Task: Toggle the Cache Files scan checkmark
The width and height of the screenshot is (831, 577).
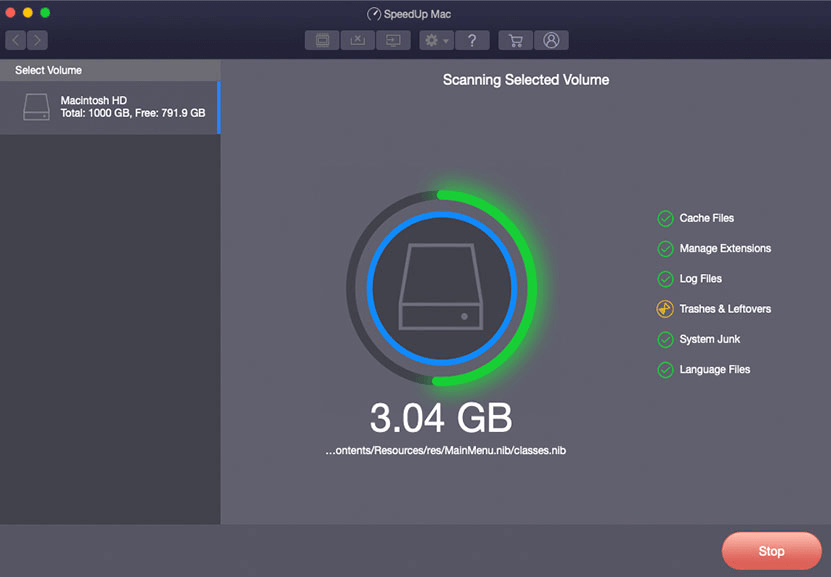Action: click(x=664, y=218)
